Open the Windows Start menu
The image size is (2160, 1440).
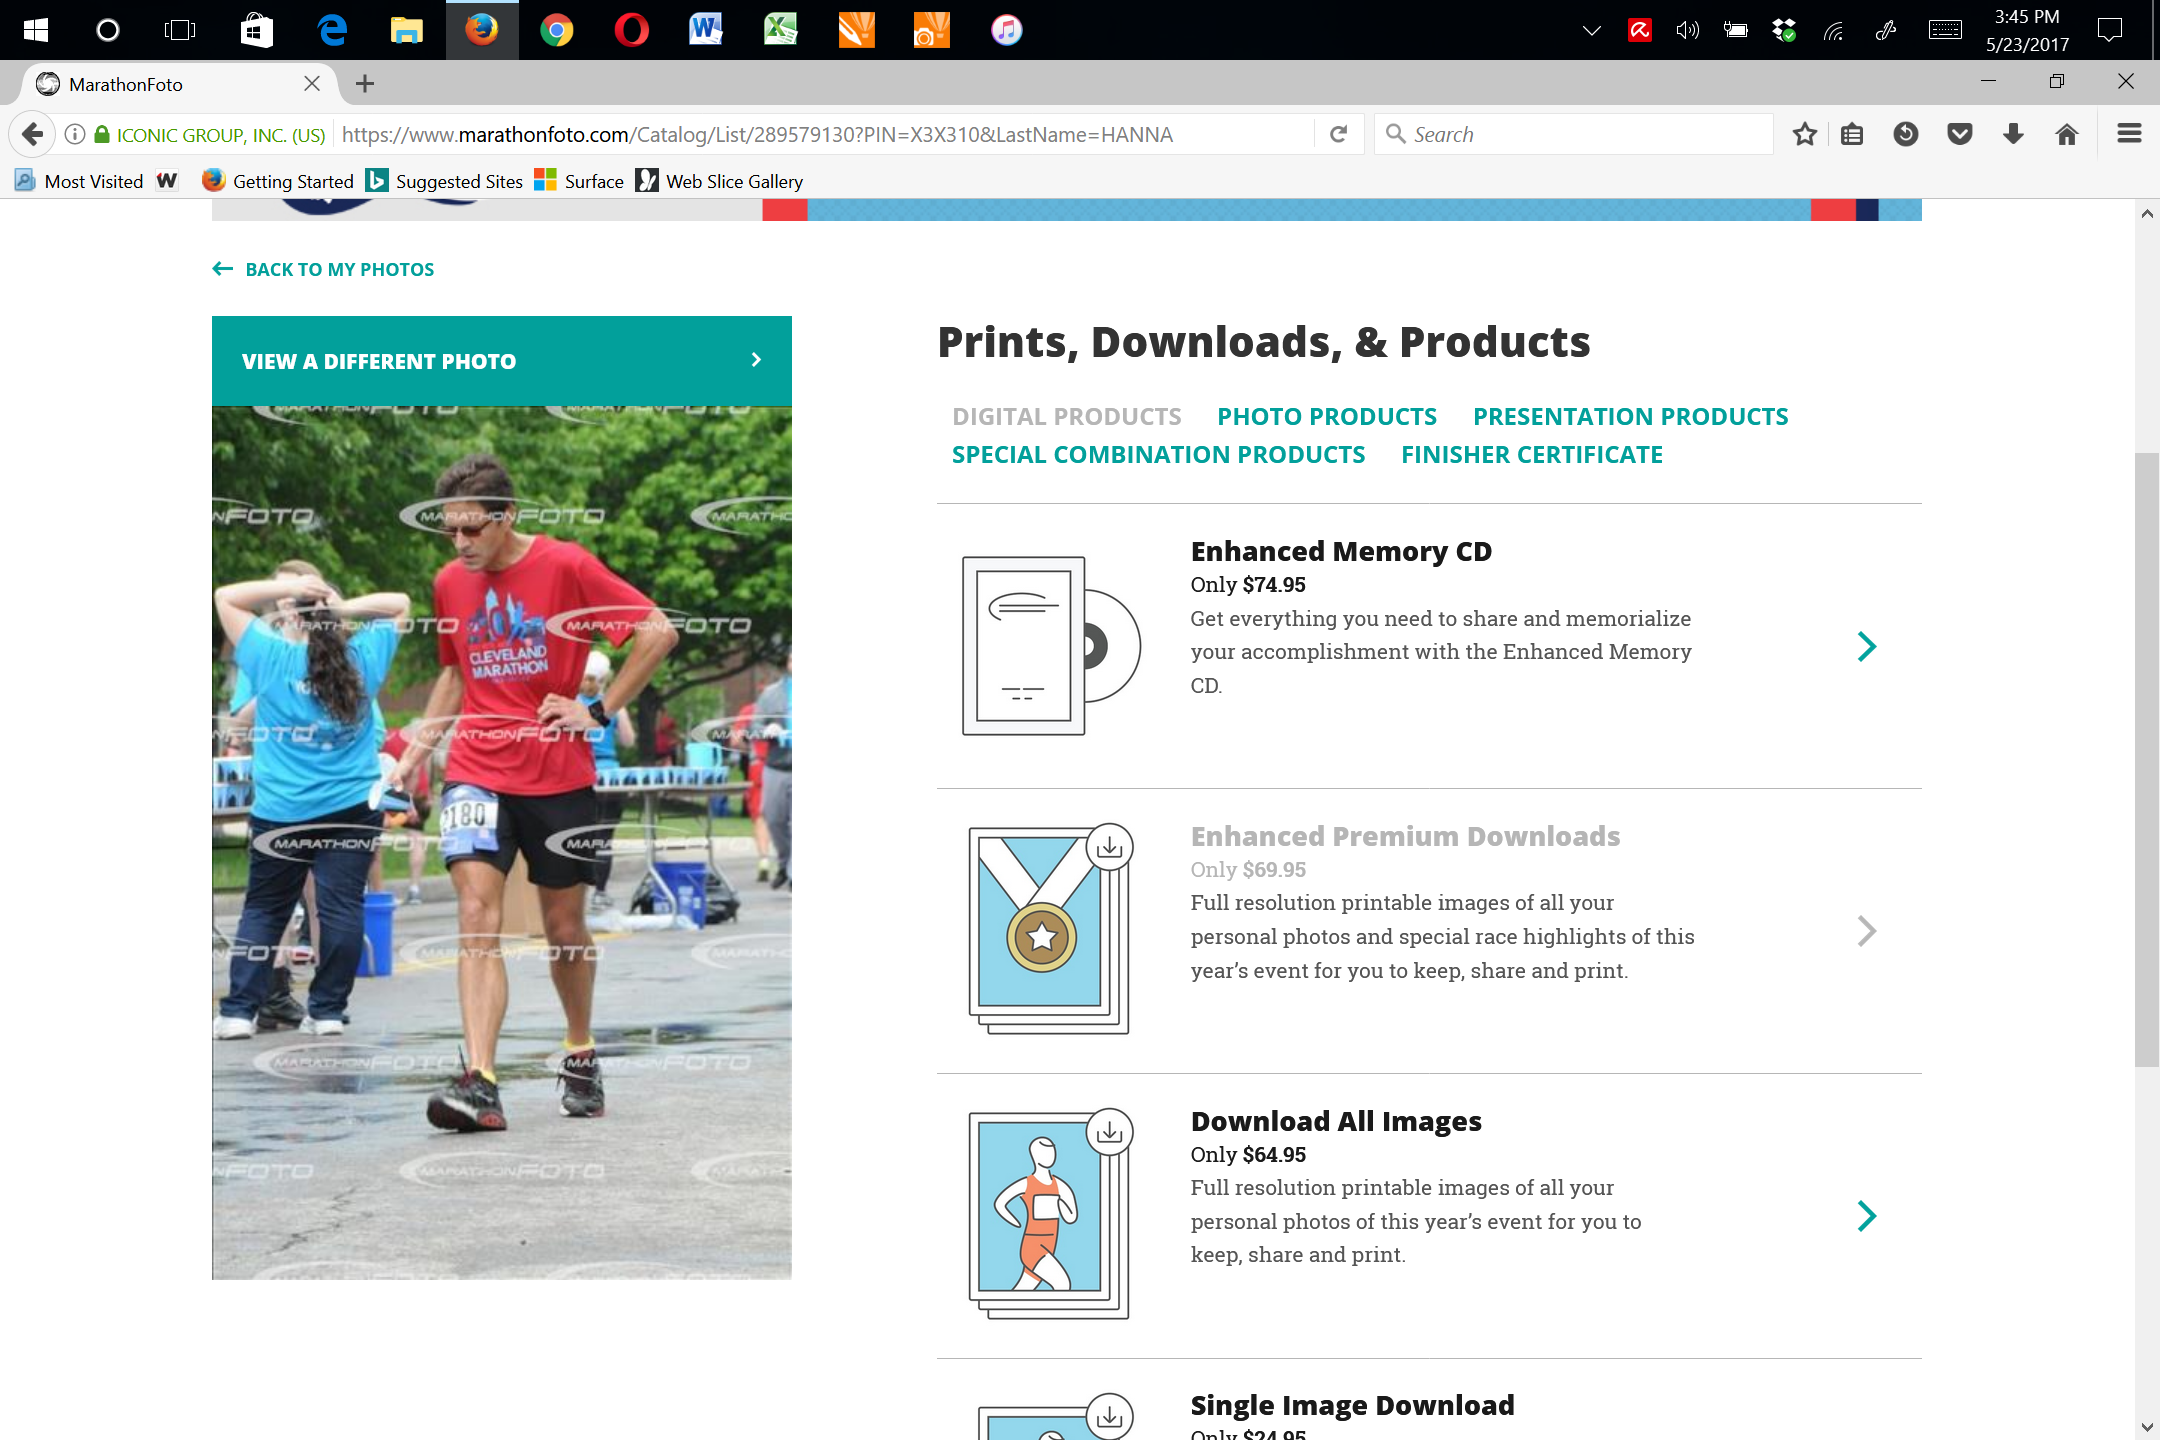point(35,30)
